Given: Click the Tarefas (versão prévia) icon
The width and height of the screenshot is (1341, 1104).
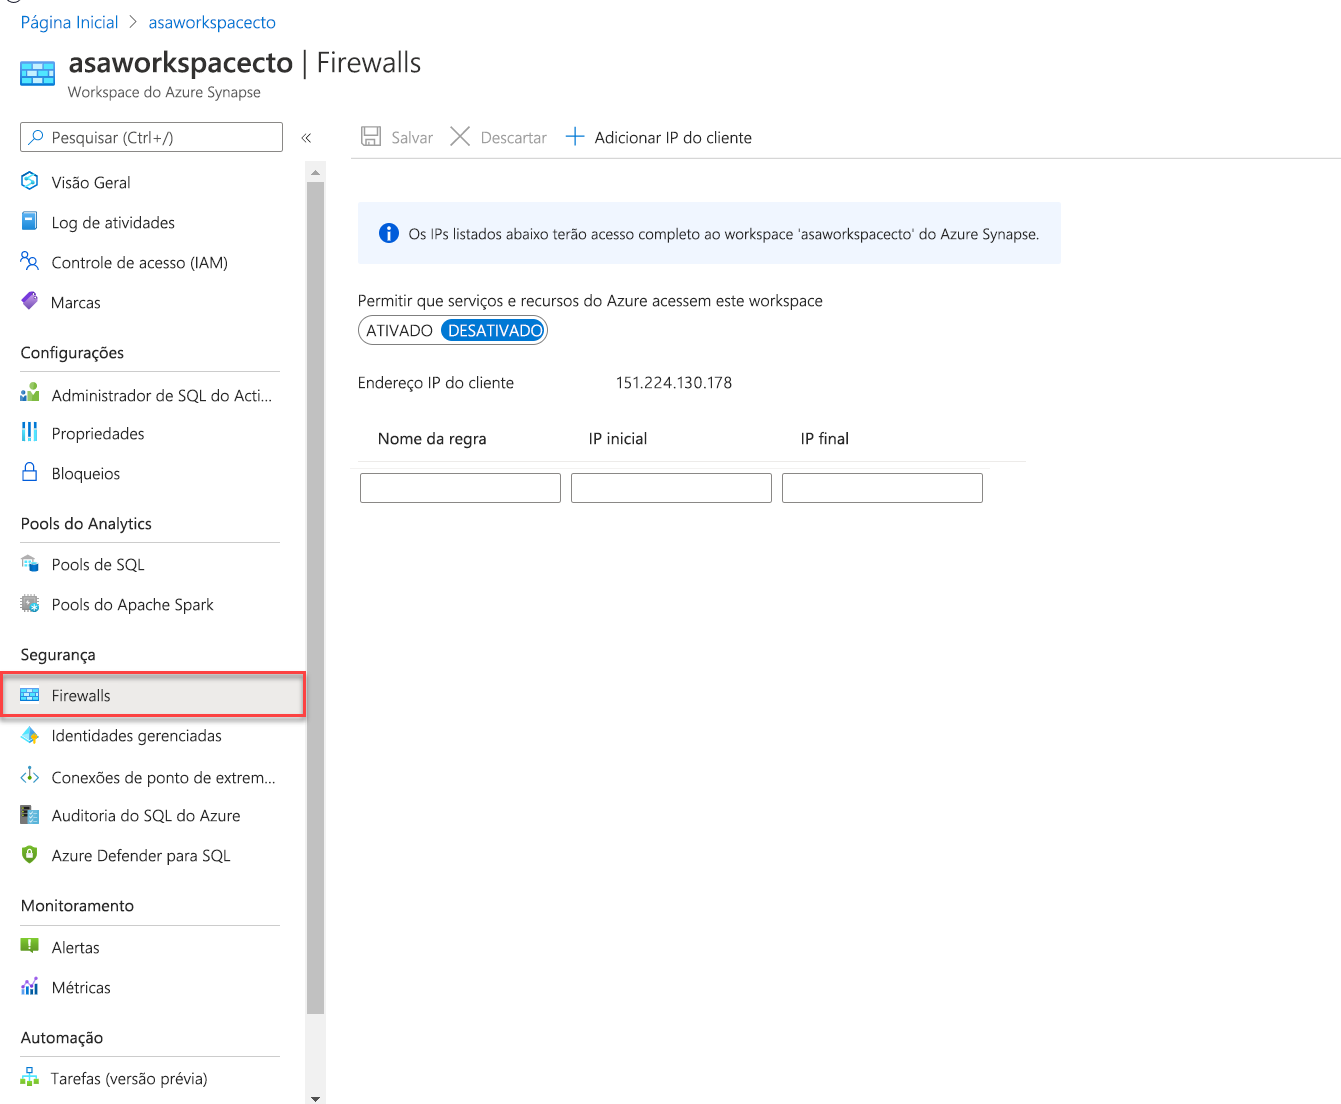Looking at the screenshot, I should [x=30, y=1078].
